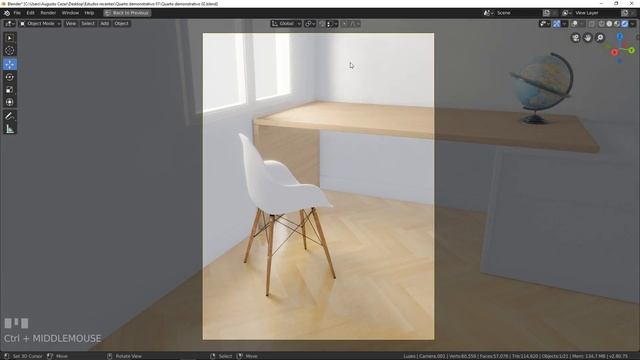Click the pan view hand icon
Viewport: 640px width, 360px height.
pyautogui.click(x=588, y=38)
